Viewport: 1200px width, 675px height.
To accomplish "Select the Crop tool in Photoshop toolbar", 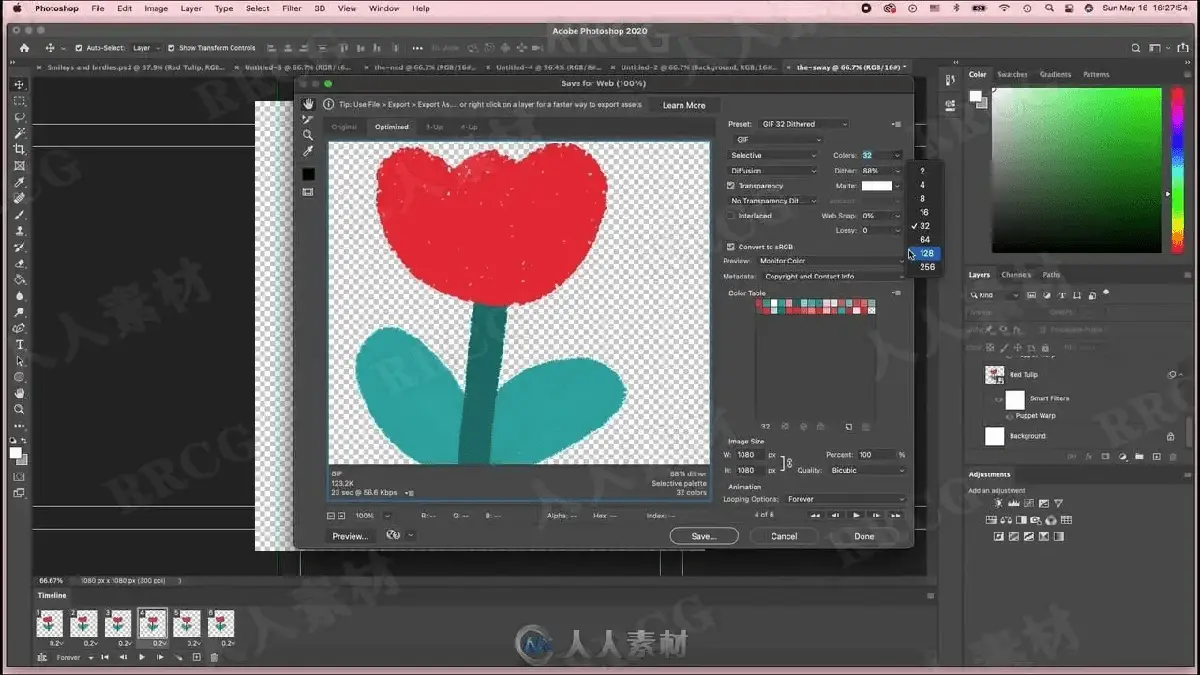I will [x=19, y=149].
